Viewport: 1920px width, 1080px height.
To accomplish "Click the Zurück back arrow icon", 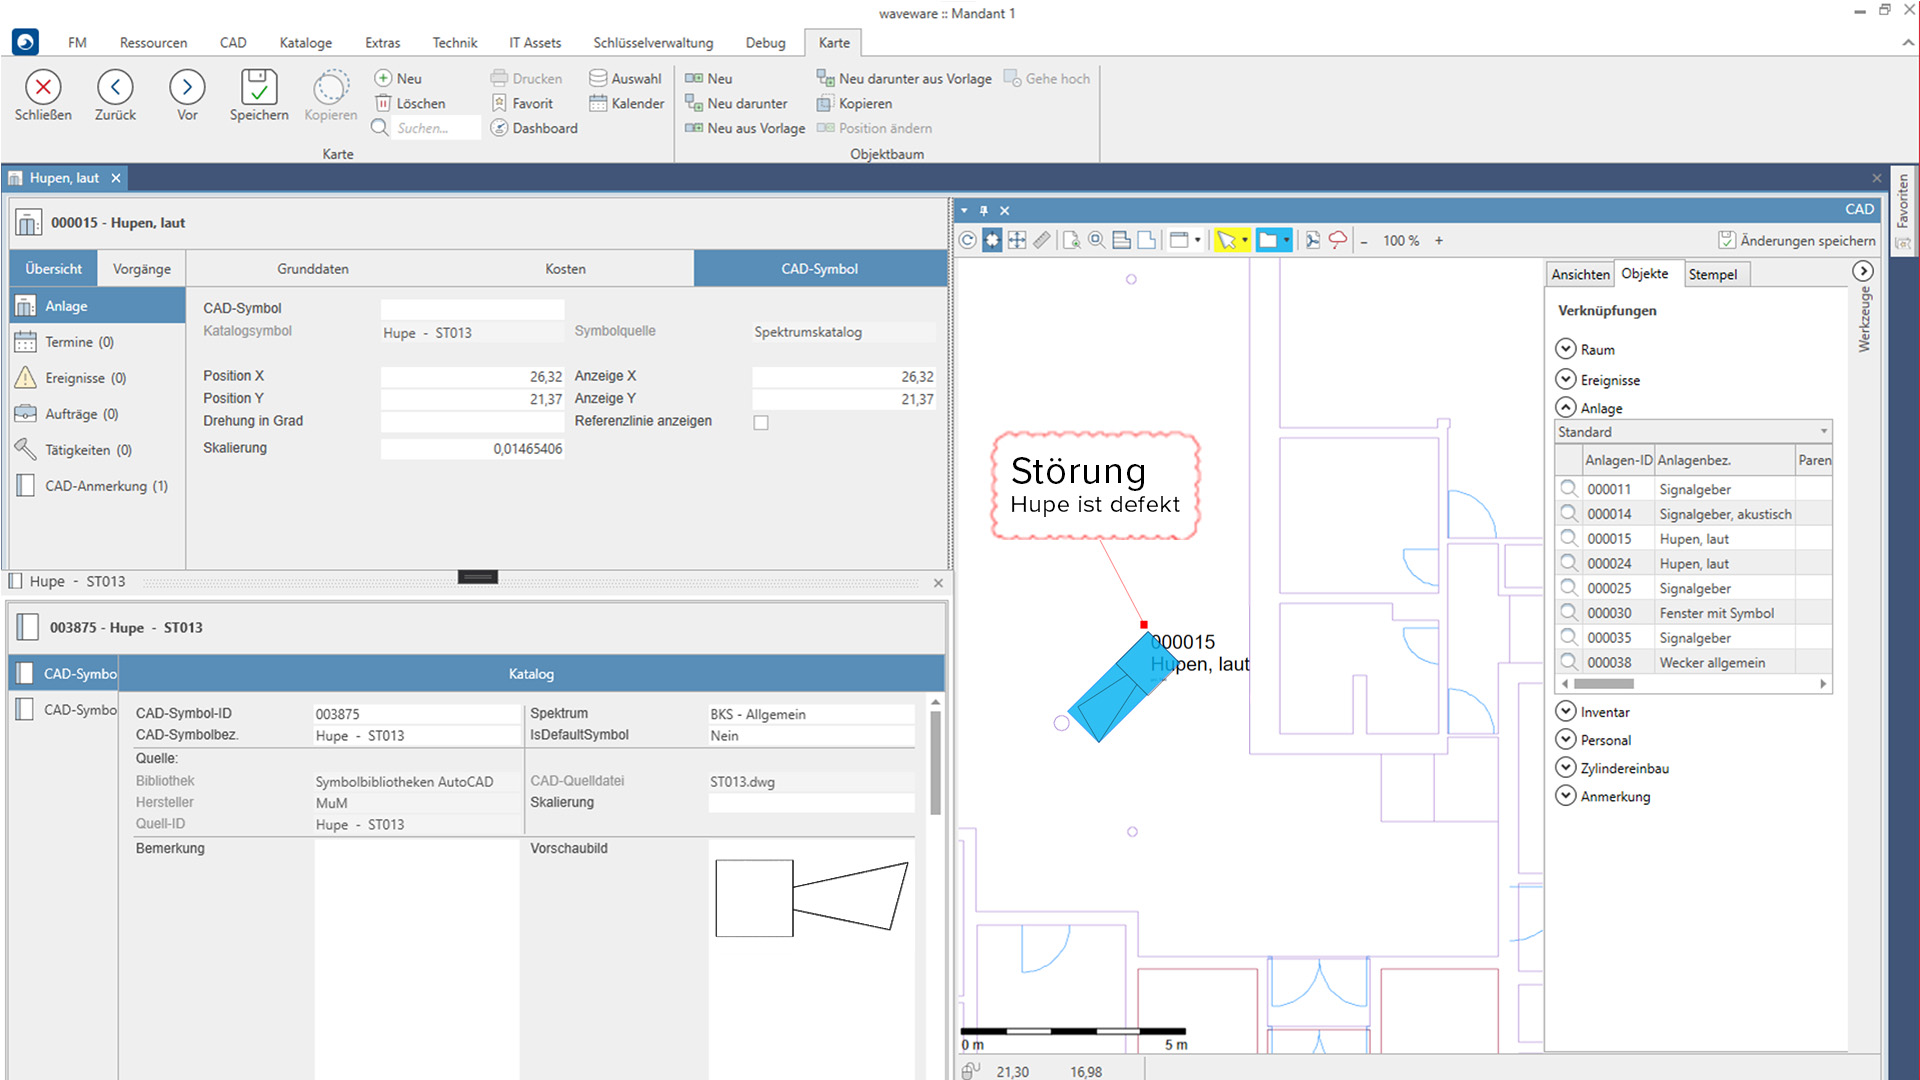I will tap(115, 88).
